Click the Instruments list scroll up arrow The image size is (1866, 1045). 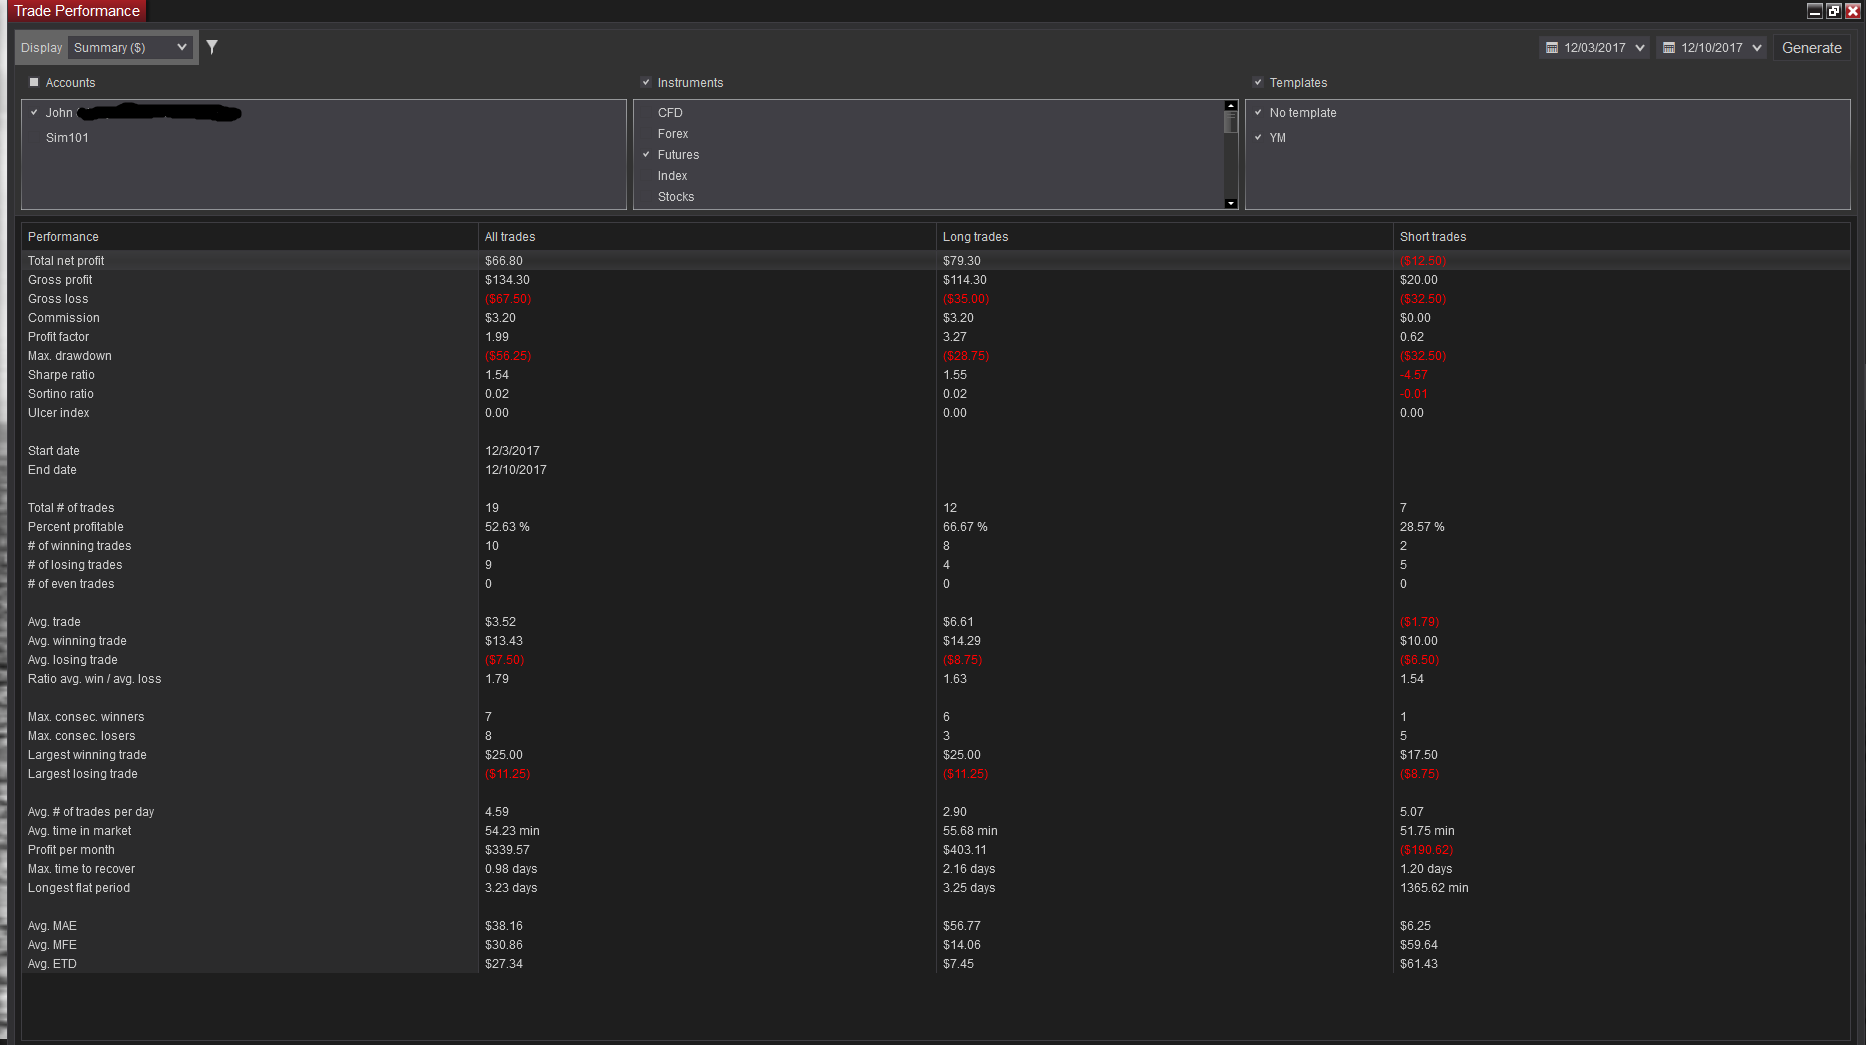[1231, 105]
